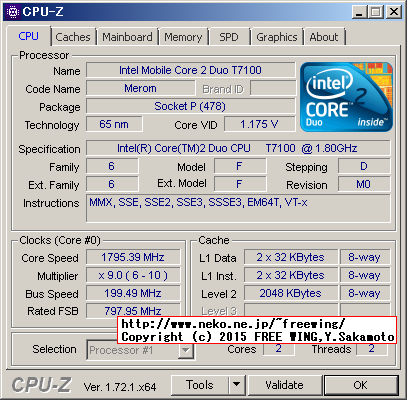Click the CPU-Z title bar app icon

13,12
